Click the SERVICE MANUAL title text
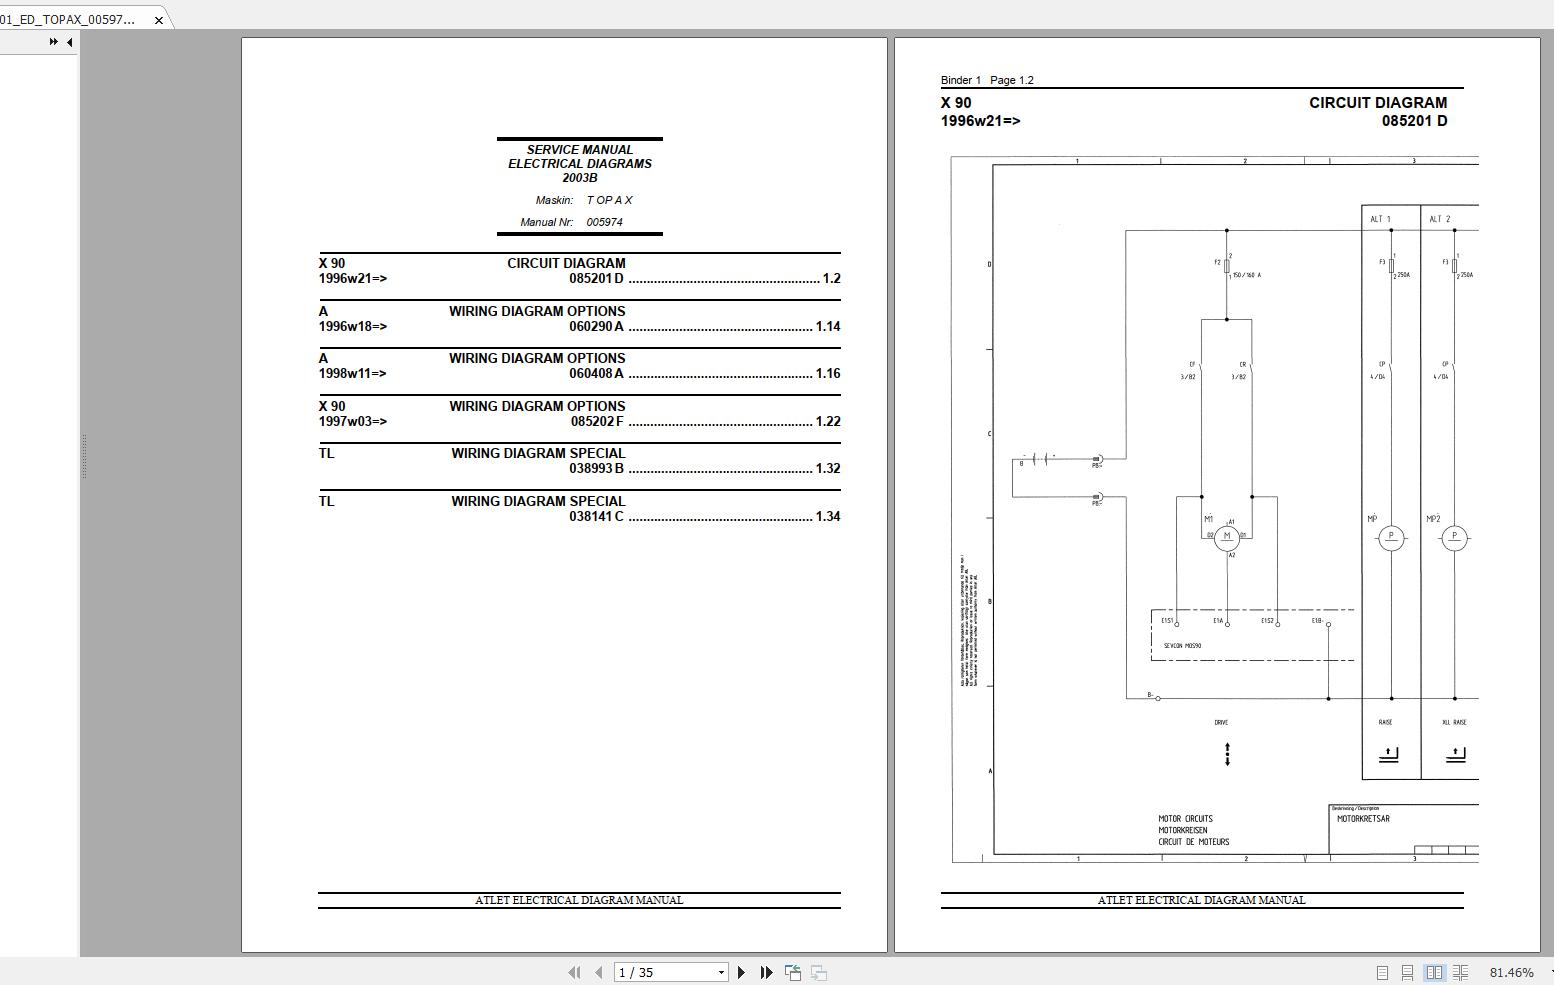 580,150
